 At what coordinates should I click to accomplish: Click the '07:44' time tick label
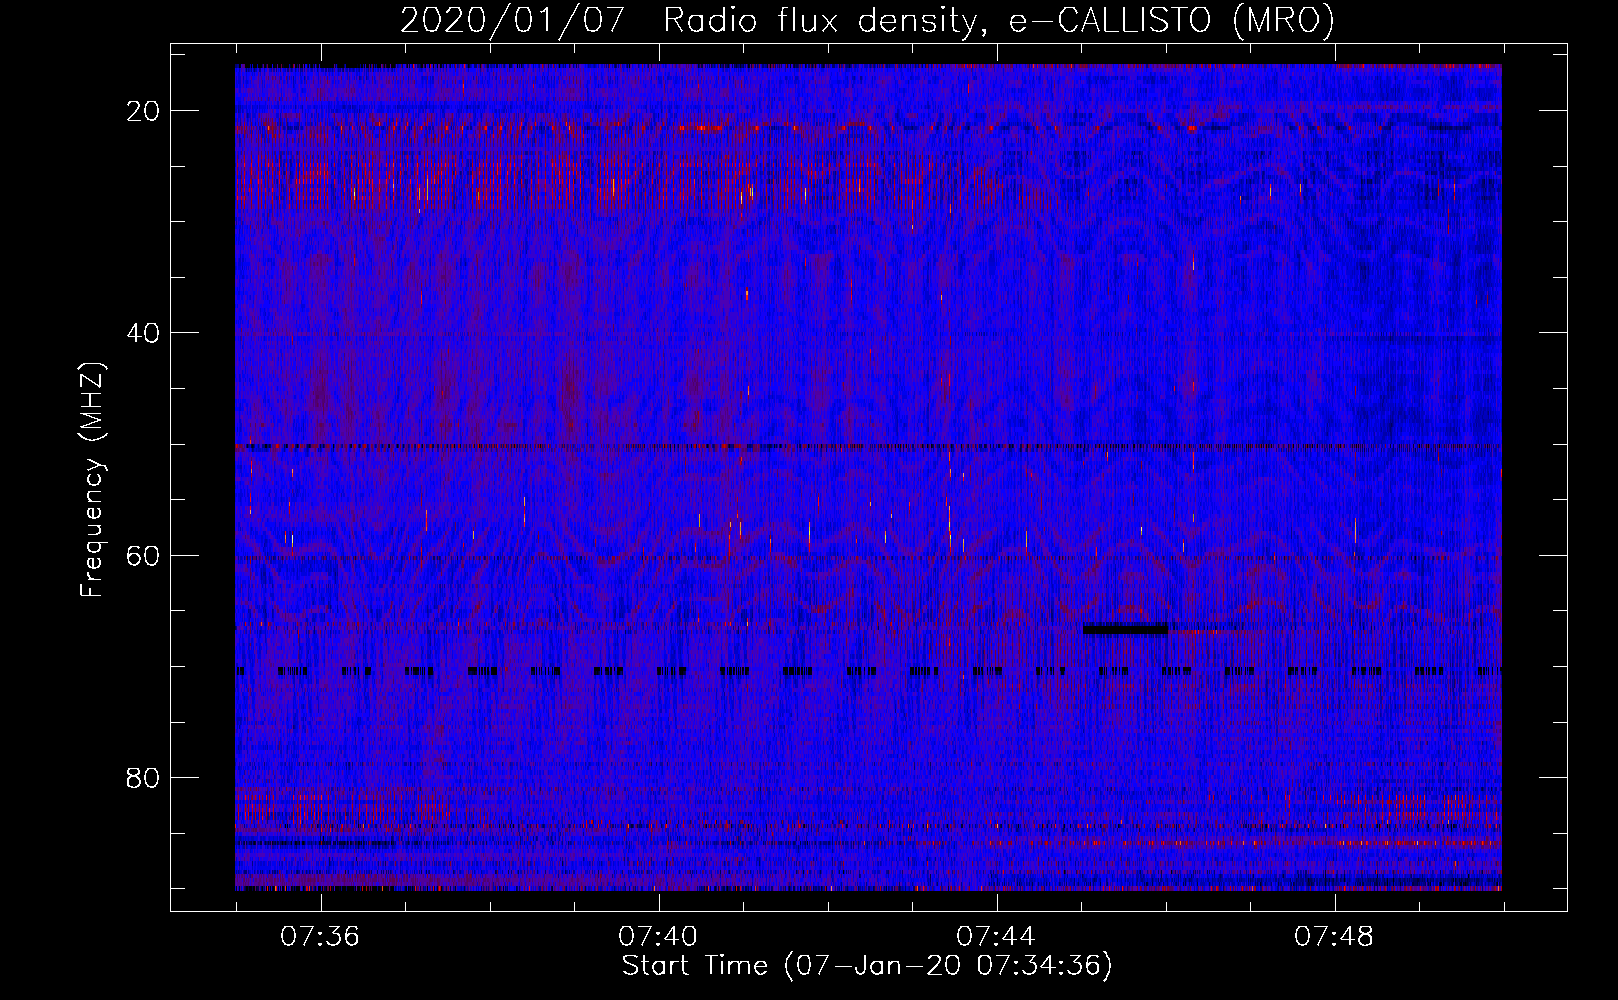pyautogui.click(x=996, y=937)
